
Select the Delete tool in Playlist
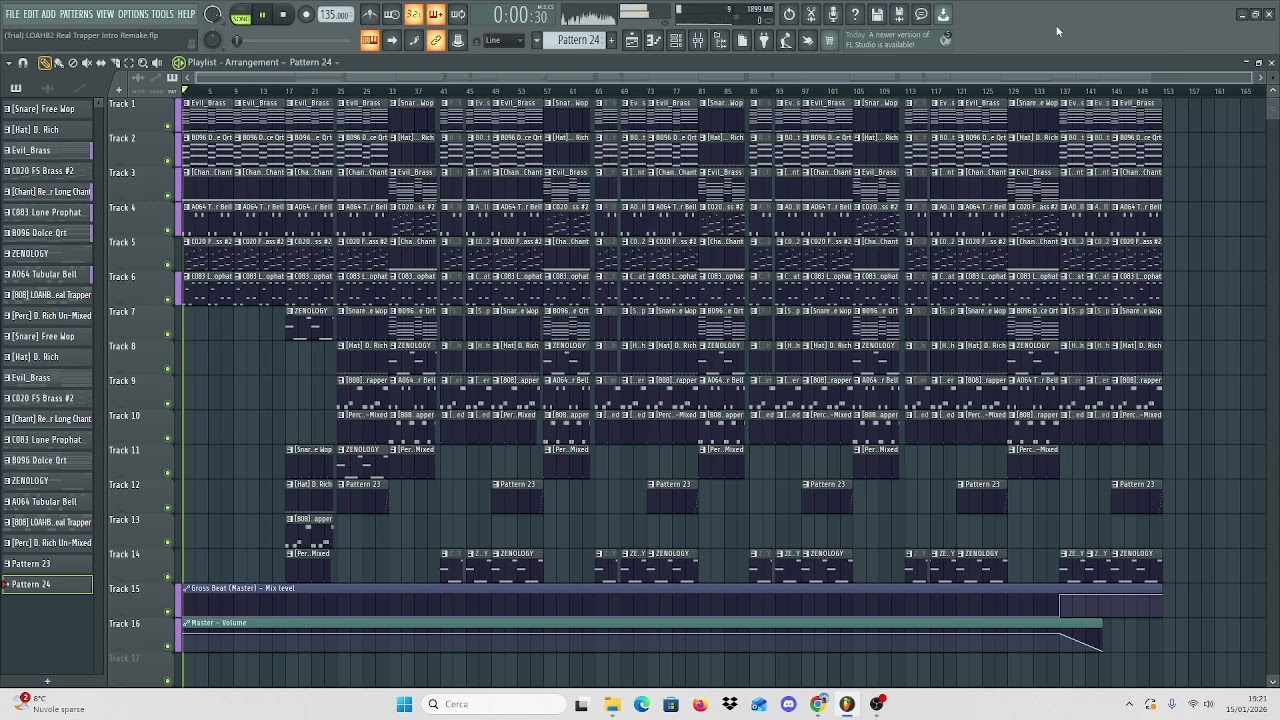click(x=72, y=63)
